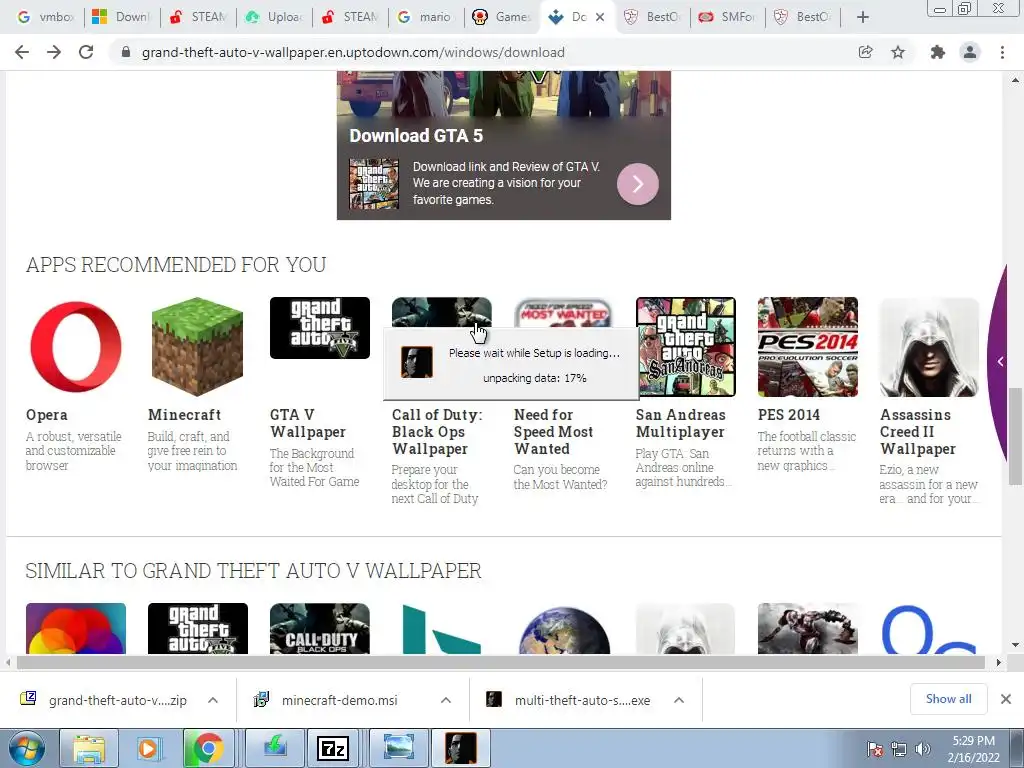This screenshot has width=1024, height=768.
Task: Click the Minecraft app title link
Action: click(x=184, y=415)
